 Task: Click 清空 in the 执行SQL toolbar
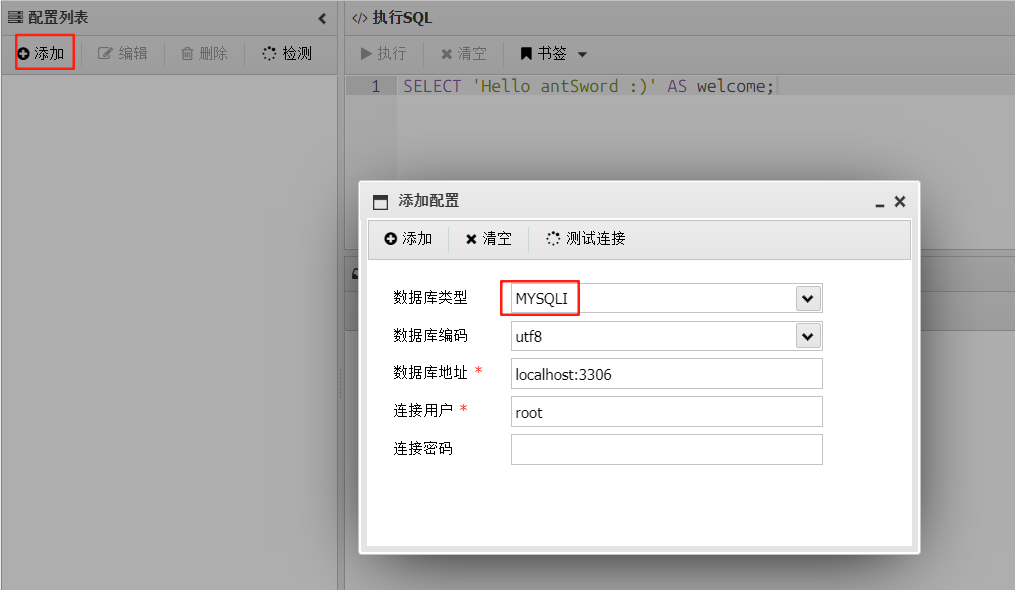click(x=463, y=53)
